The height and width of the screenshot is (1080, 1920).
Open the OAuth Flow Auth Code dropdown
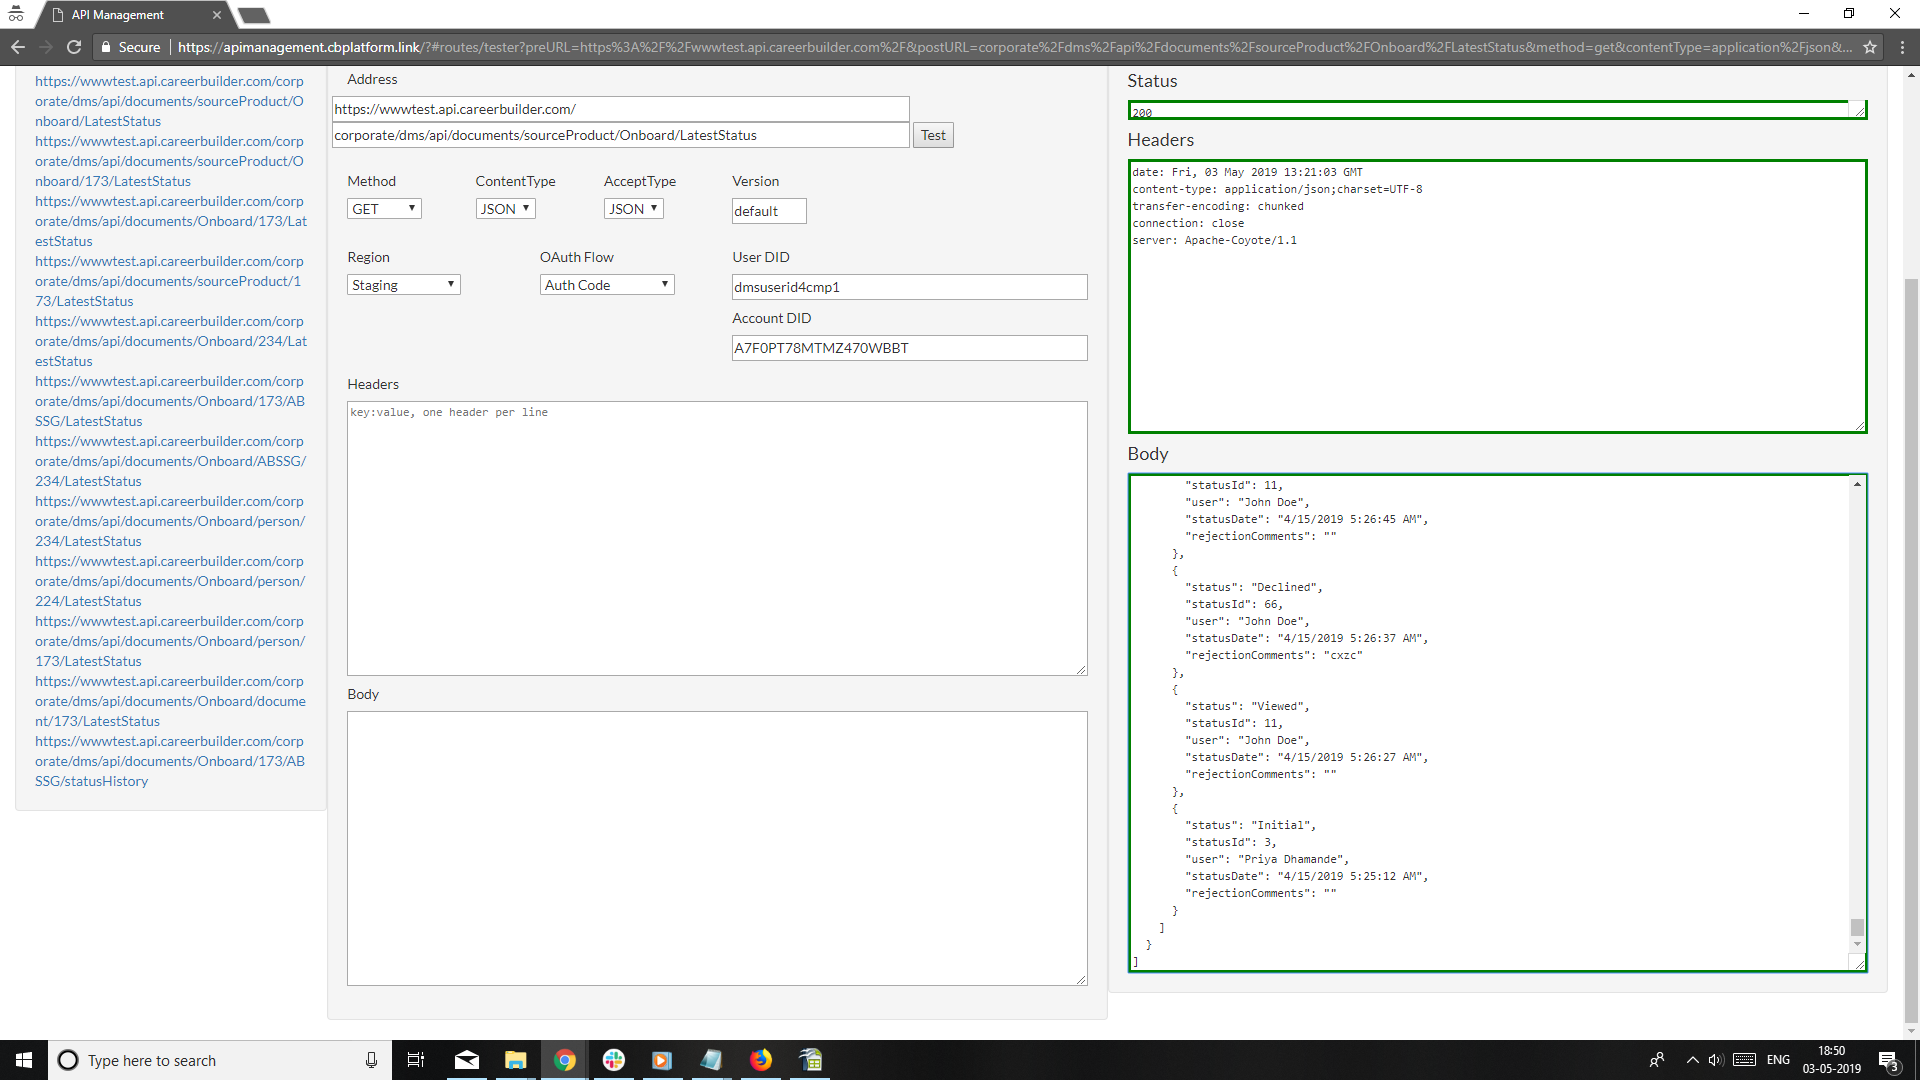coord(607,285)
